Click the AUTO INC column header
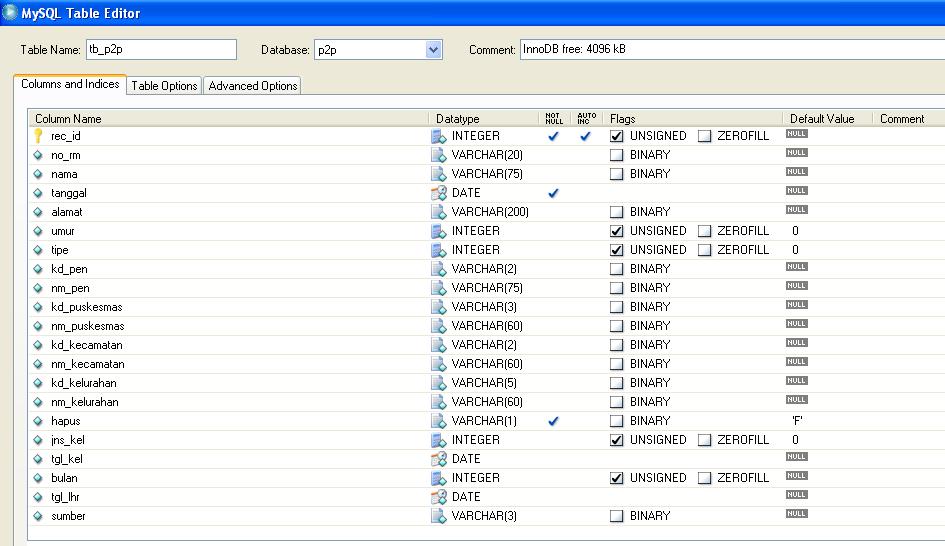 coord(586,119)
